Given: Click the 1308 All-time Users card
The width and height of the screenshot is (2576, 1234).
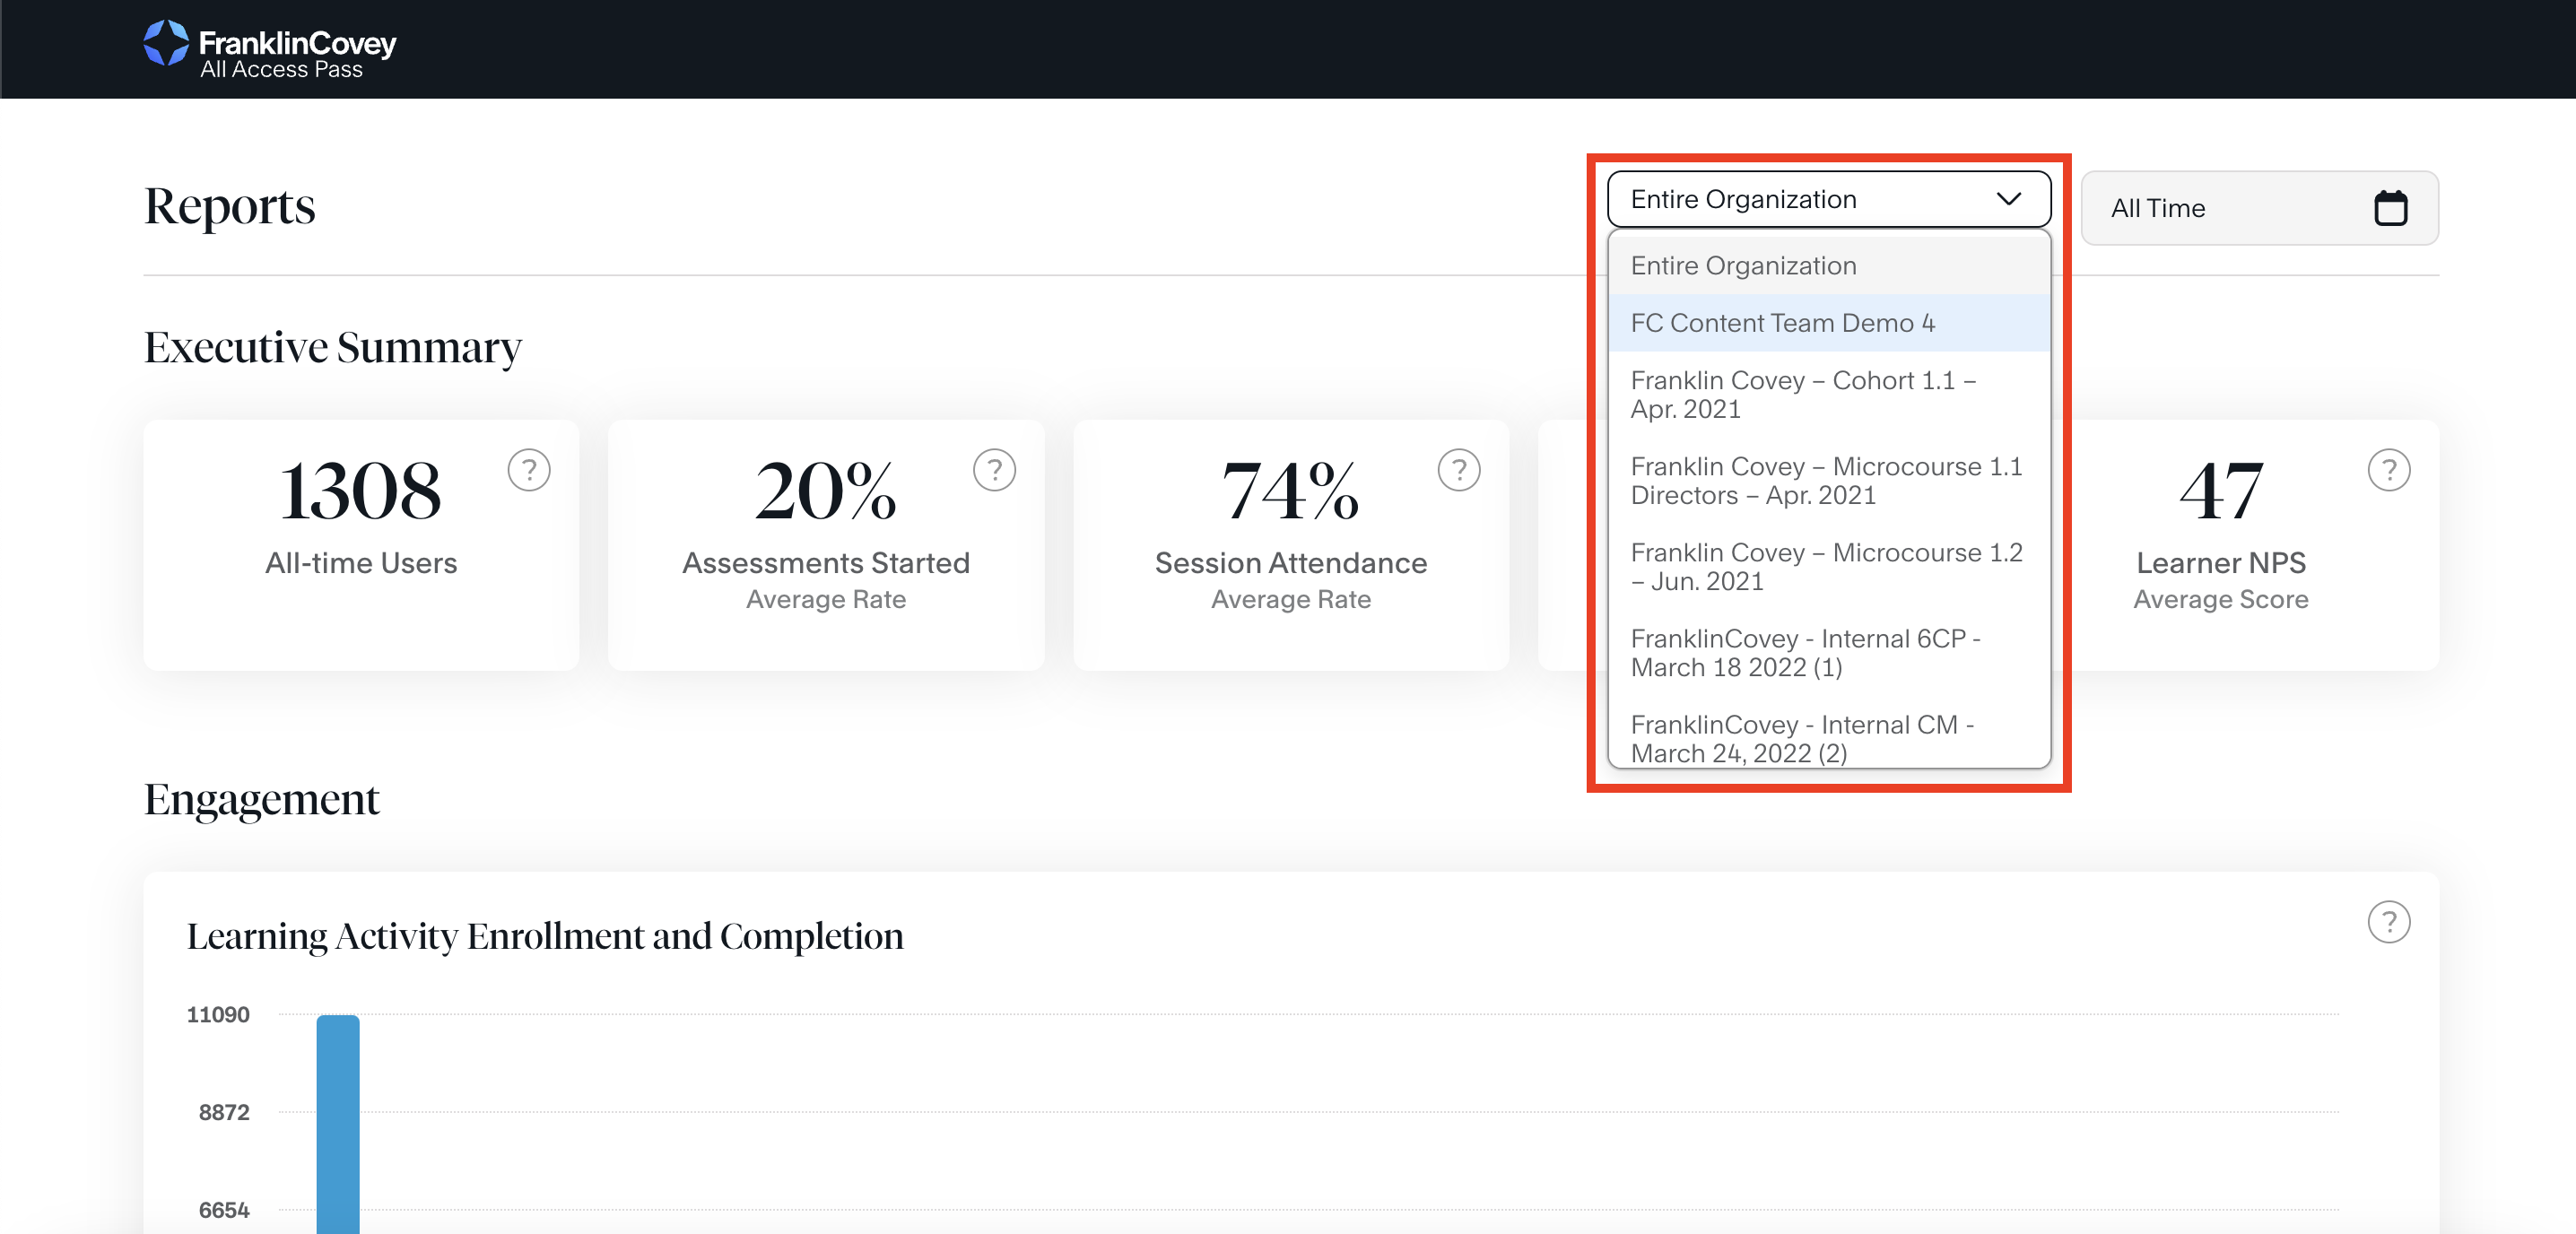Looking at the screenshot, I should point(361,545).
